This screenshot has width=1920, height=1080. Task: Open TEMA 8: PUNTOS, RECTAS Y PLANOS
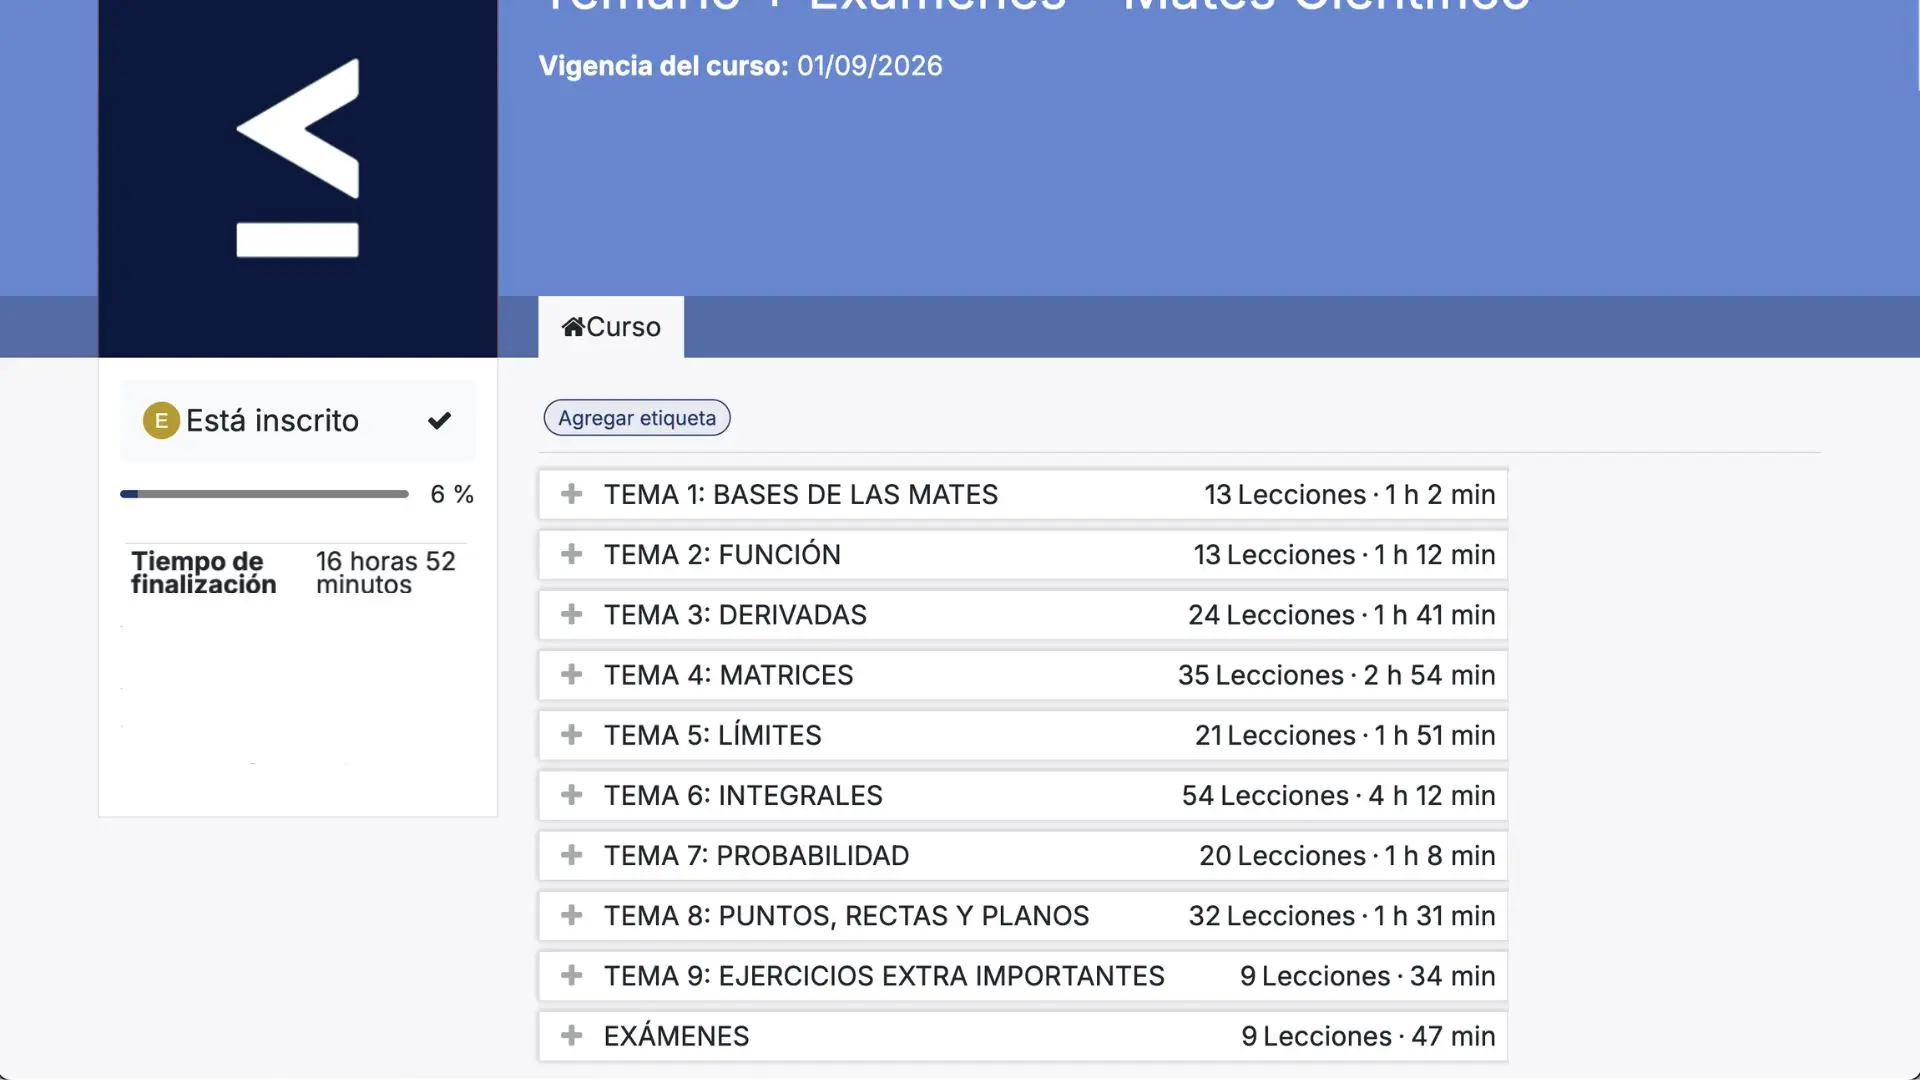[x=846, y=915]
